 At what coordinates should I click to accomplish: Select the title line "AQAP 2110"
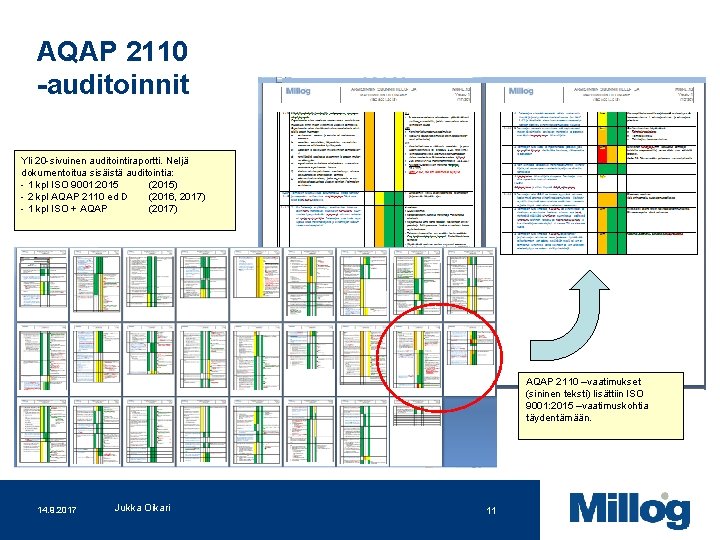point(112,51)
